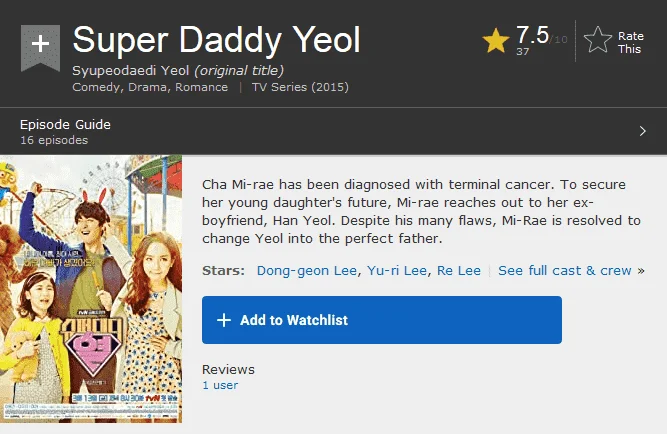667x434 pixels.
Task: Click the plus icon in Add to Watchlist
Action: 224,320
